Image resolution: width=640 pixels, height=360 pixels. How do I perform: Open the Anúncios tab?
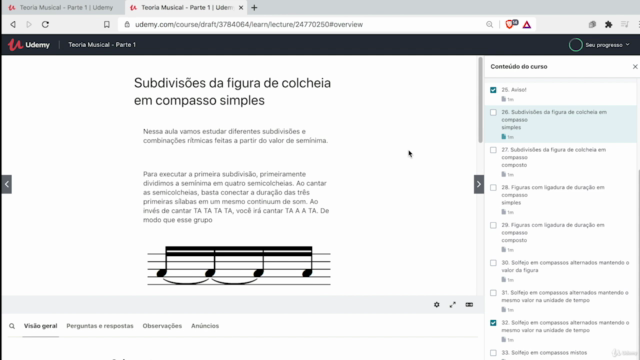click(205, 326)
